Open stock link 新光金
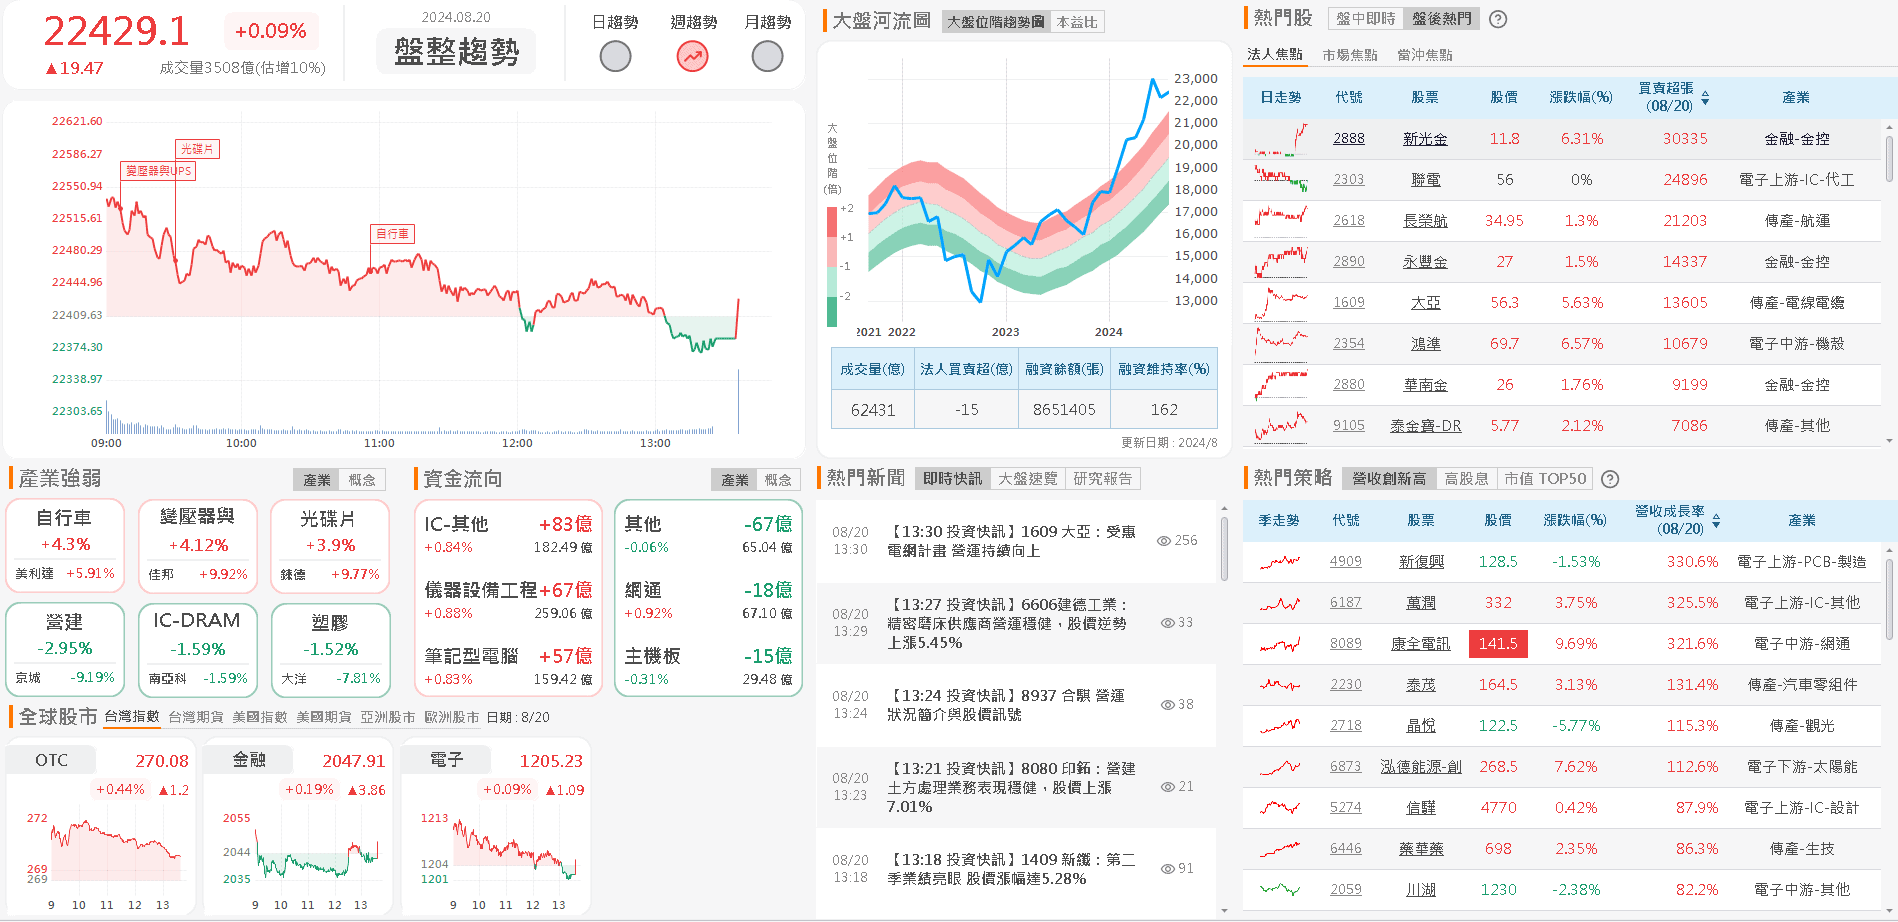This screenshot has width=1898, height=922. tap(1425, 139)
